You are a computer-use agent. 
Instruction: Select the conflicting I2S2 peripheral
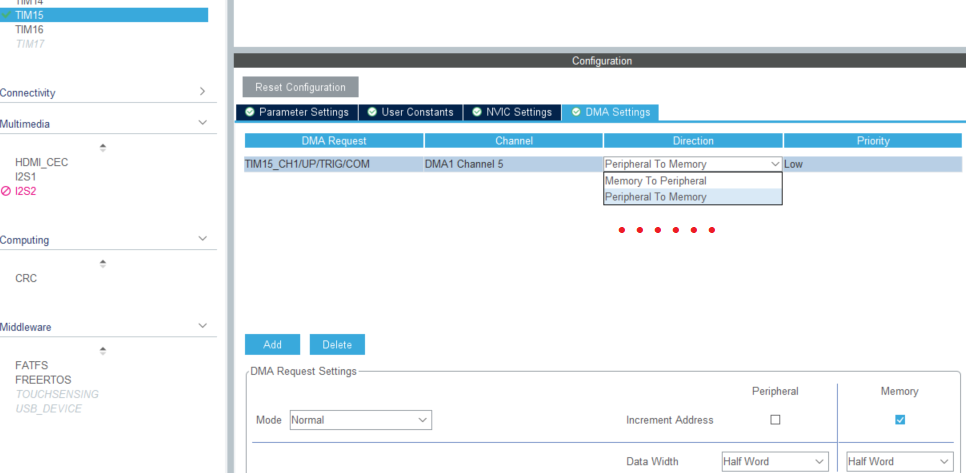25,192
